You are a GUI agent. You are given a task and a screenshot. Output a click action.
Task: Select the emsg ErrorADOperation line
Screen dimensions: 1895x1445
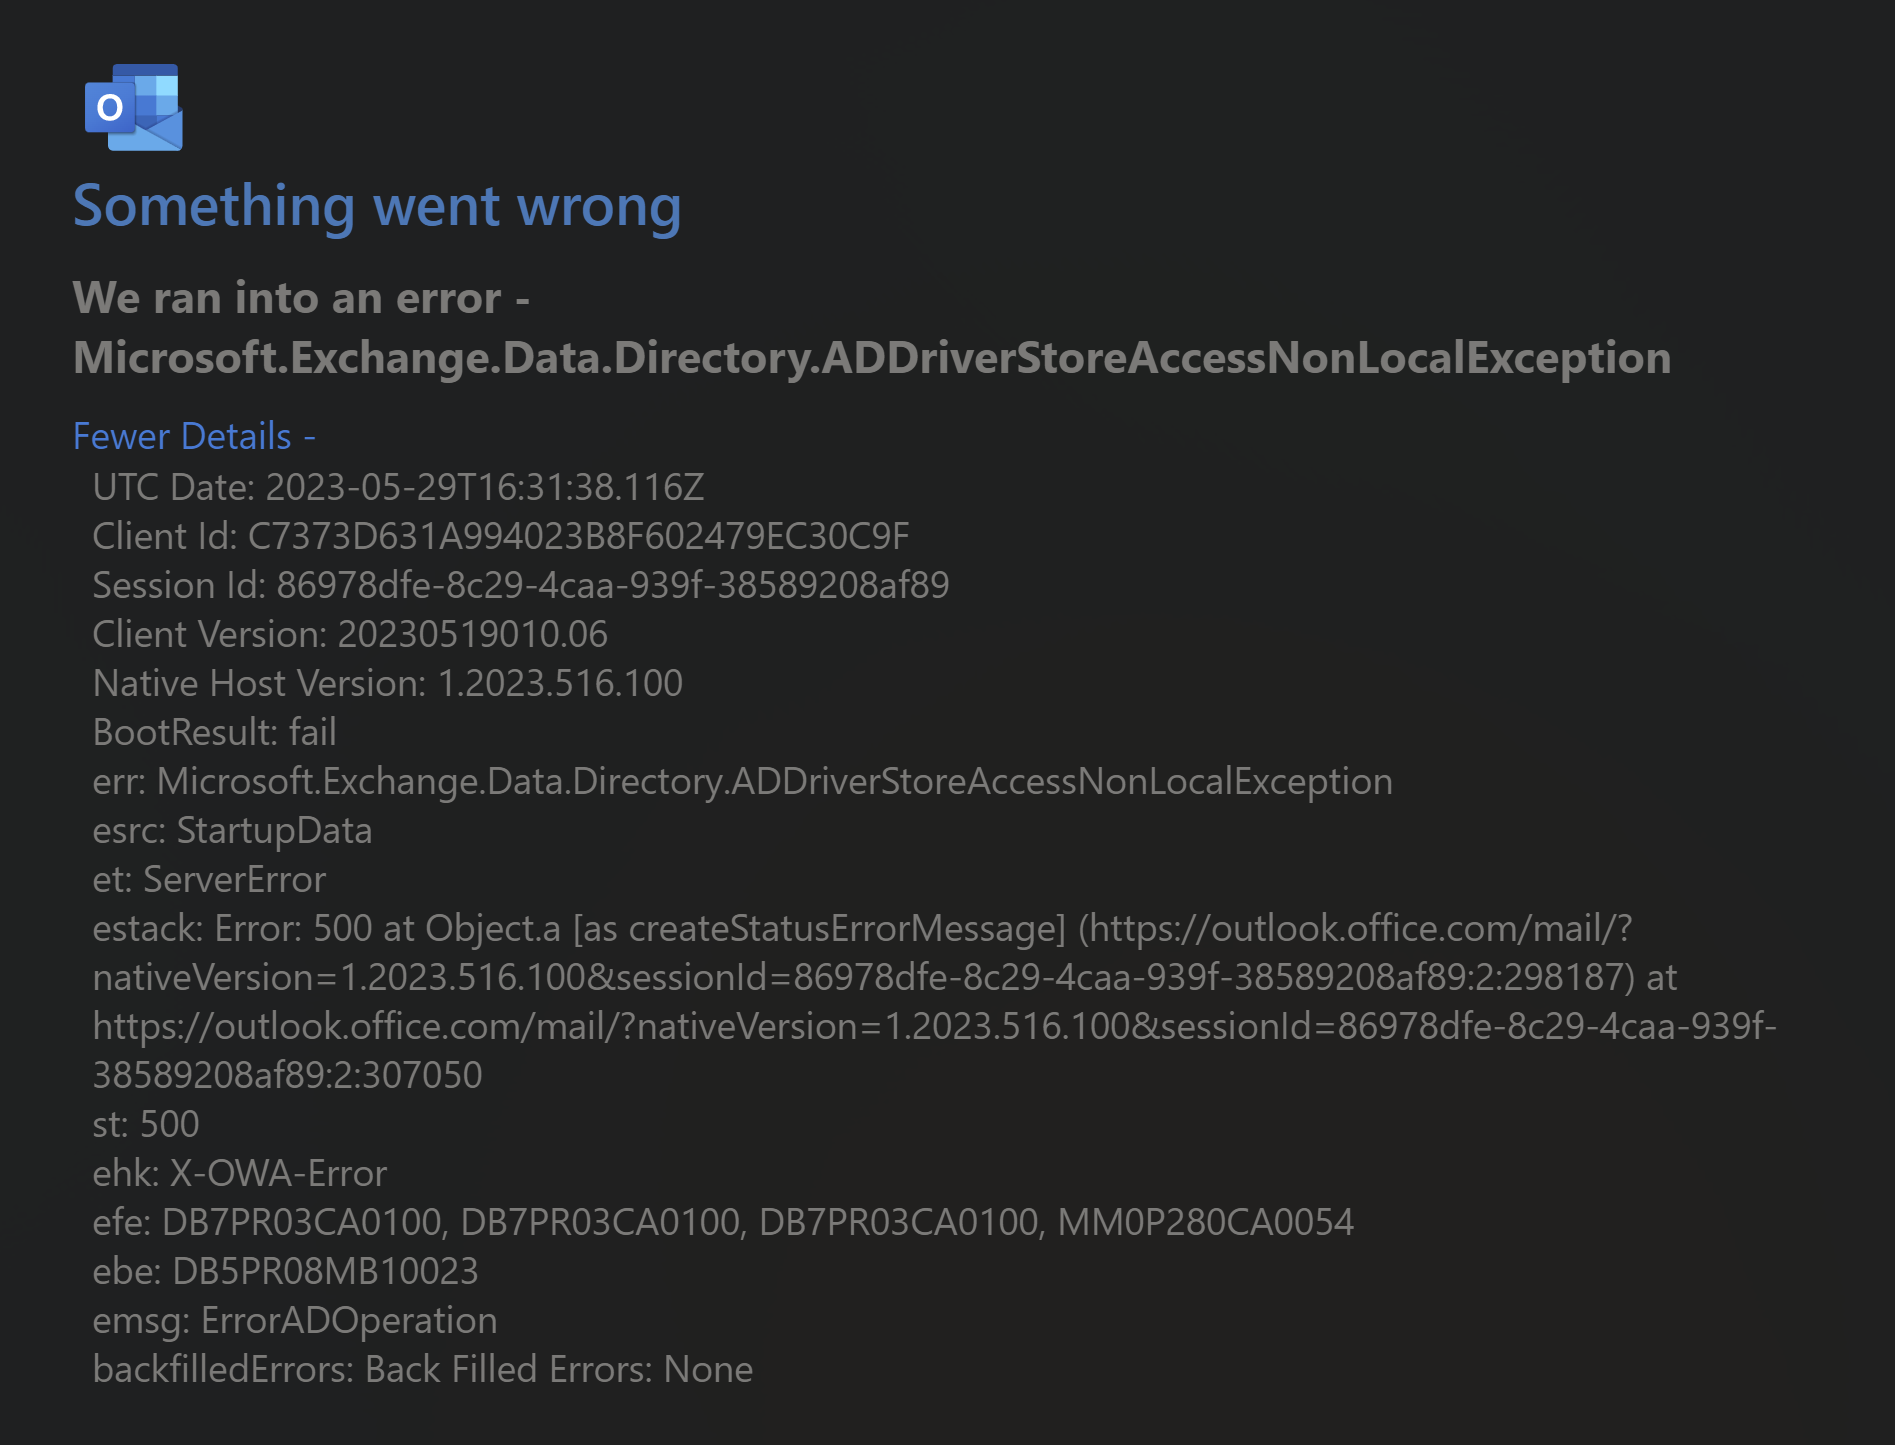(x=294, y=1320)
